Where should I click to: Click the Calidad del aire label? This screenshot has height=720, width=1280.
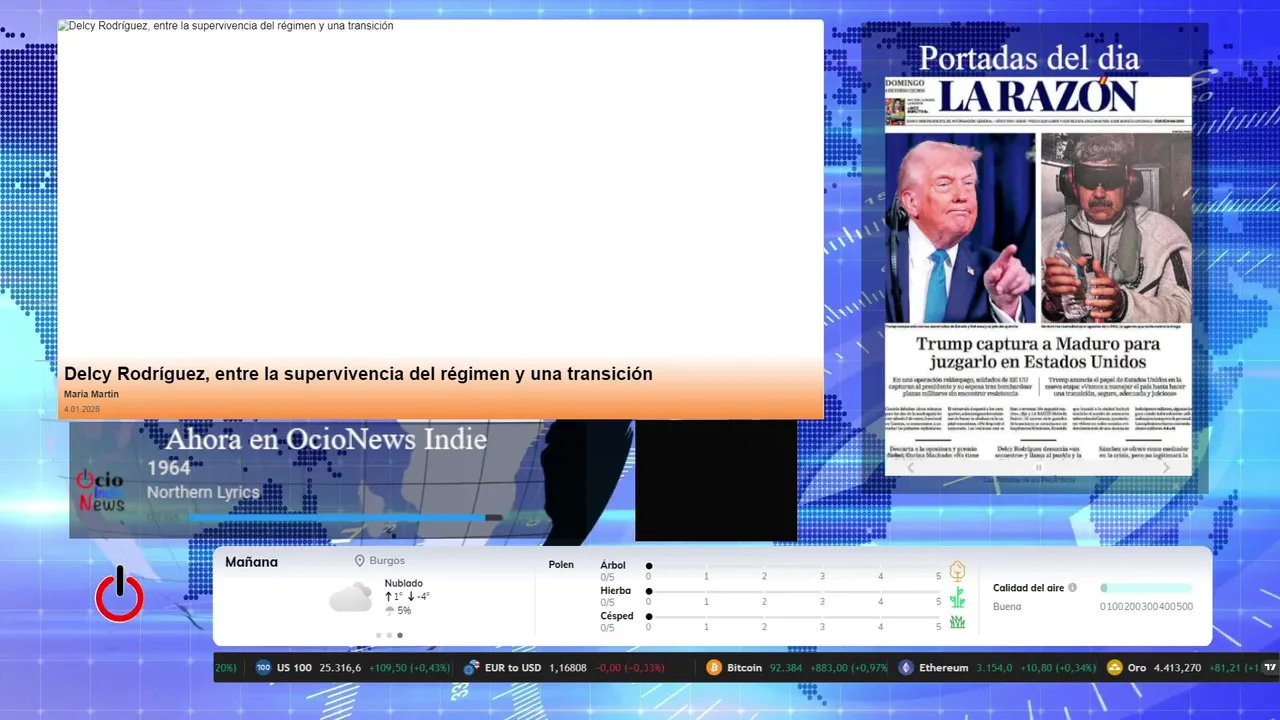coord(1028,588)
